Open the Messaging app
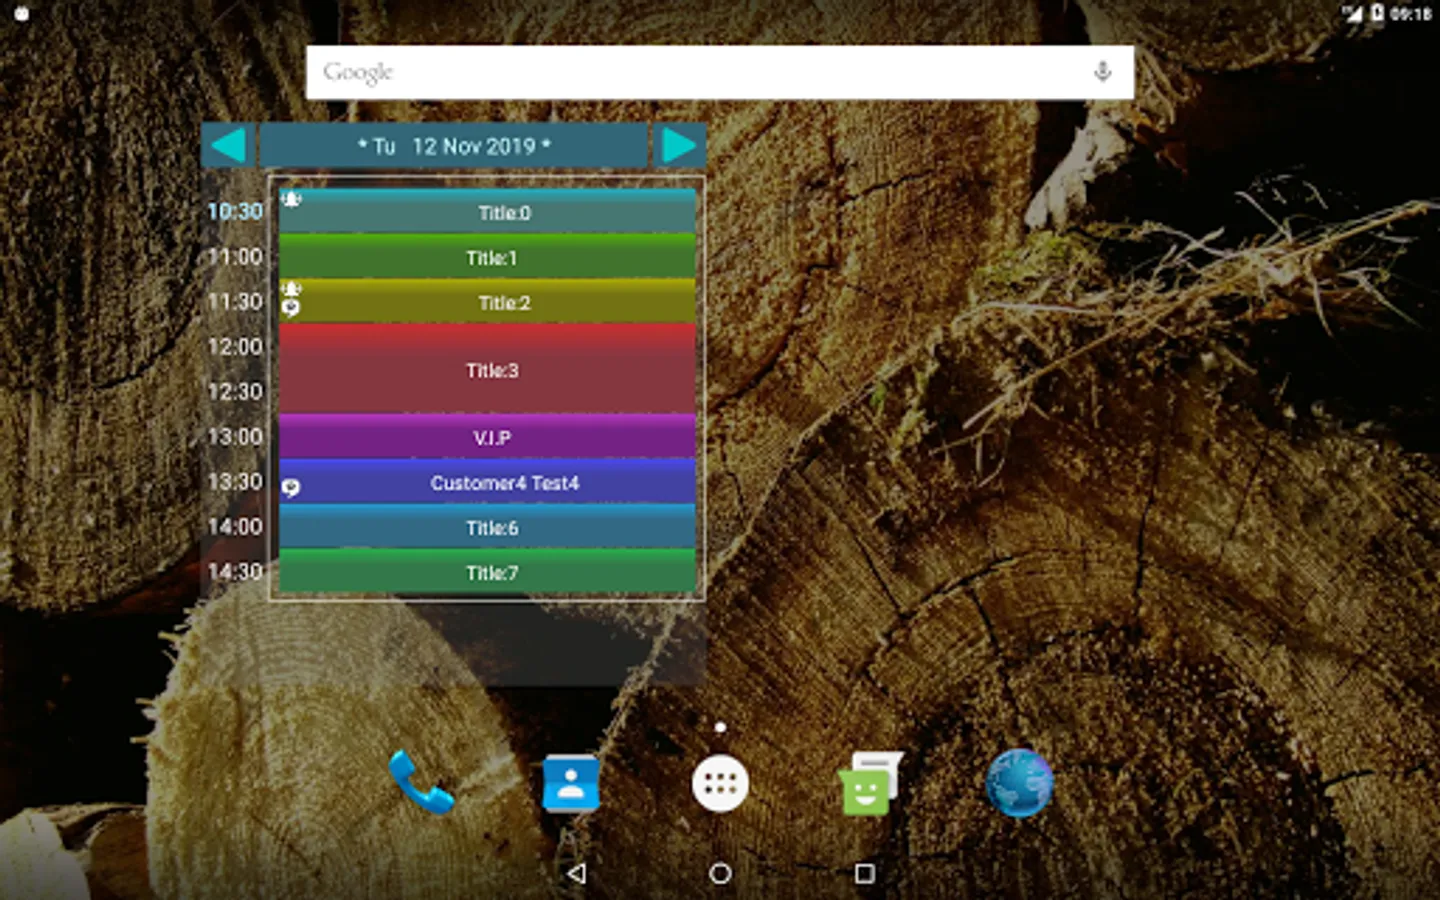Screen dimensions: 1440x900 tap(870, 783)
